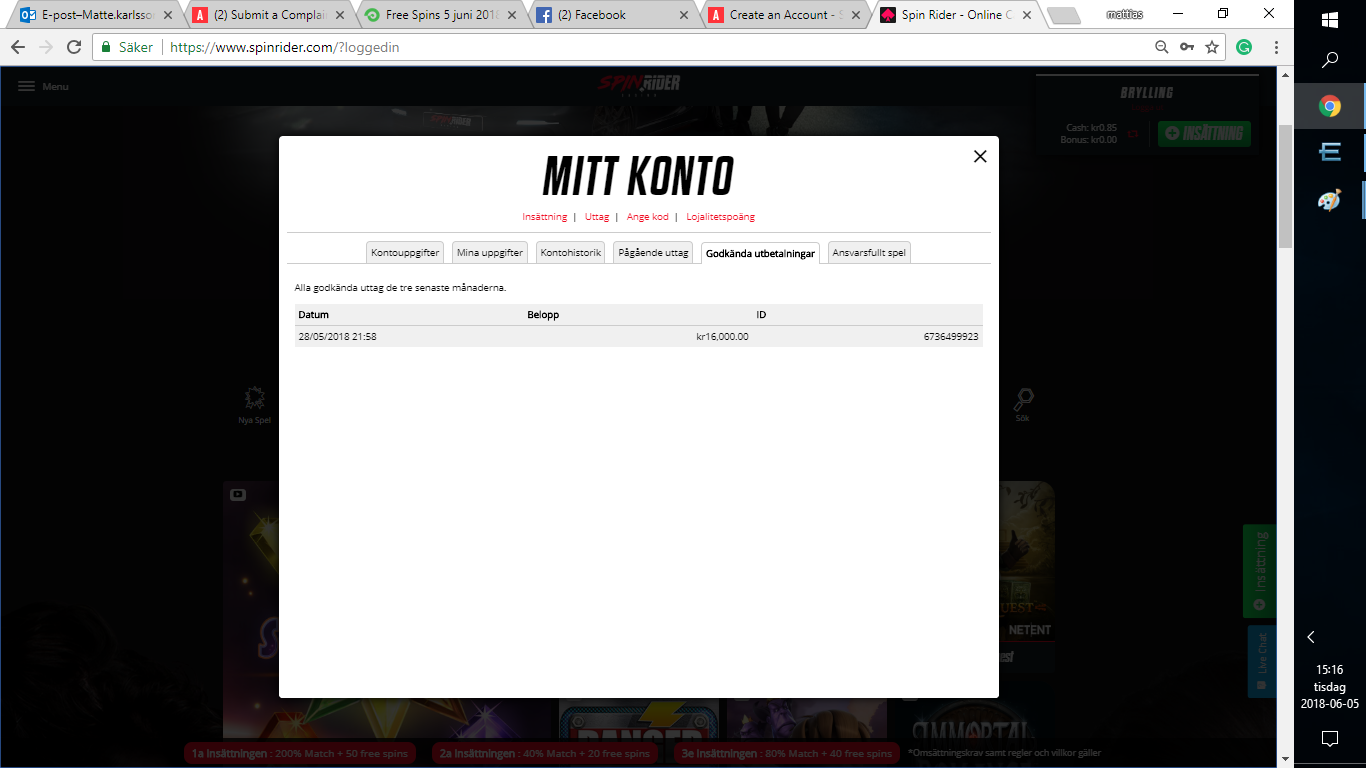Click the Säker padlock icon
This screenshot has width=1366, height=768.
107,47
